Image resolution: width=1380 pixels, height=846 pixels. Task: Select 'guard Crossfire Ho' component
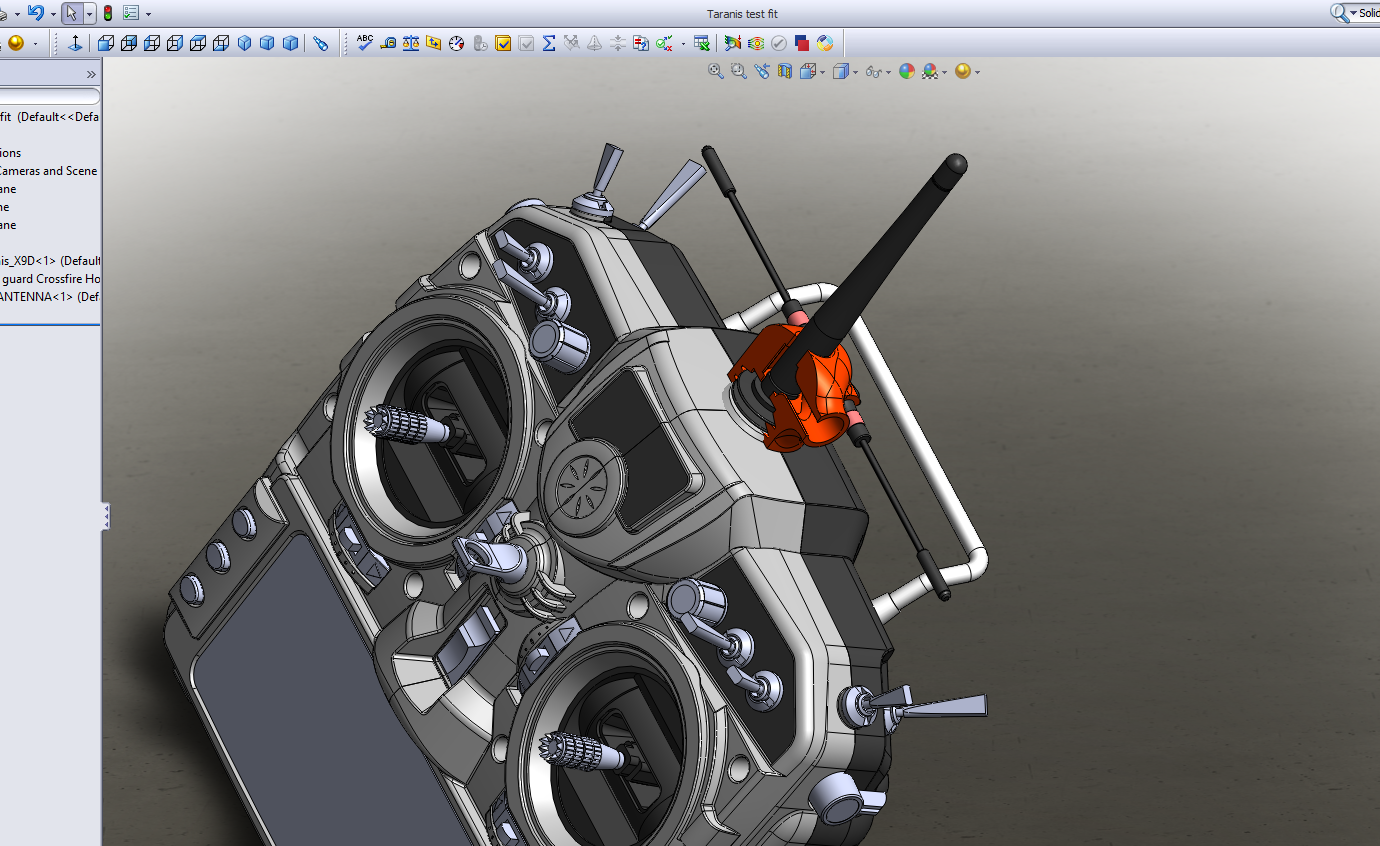(x=50, y=279)
